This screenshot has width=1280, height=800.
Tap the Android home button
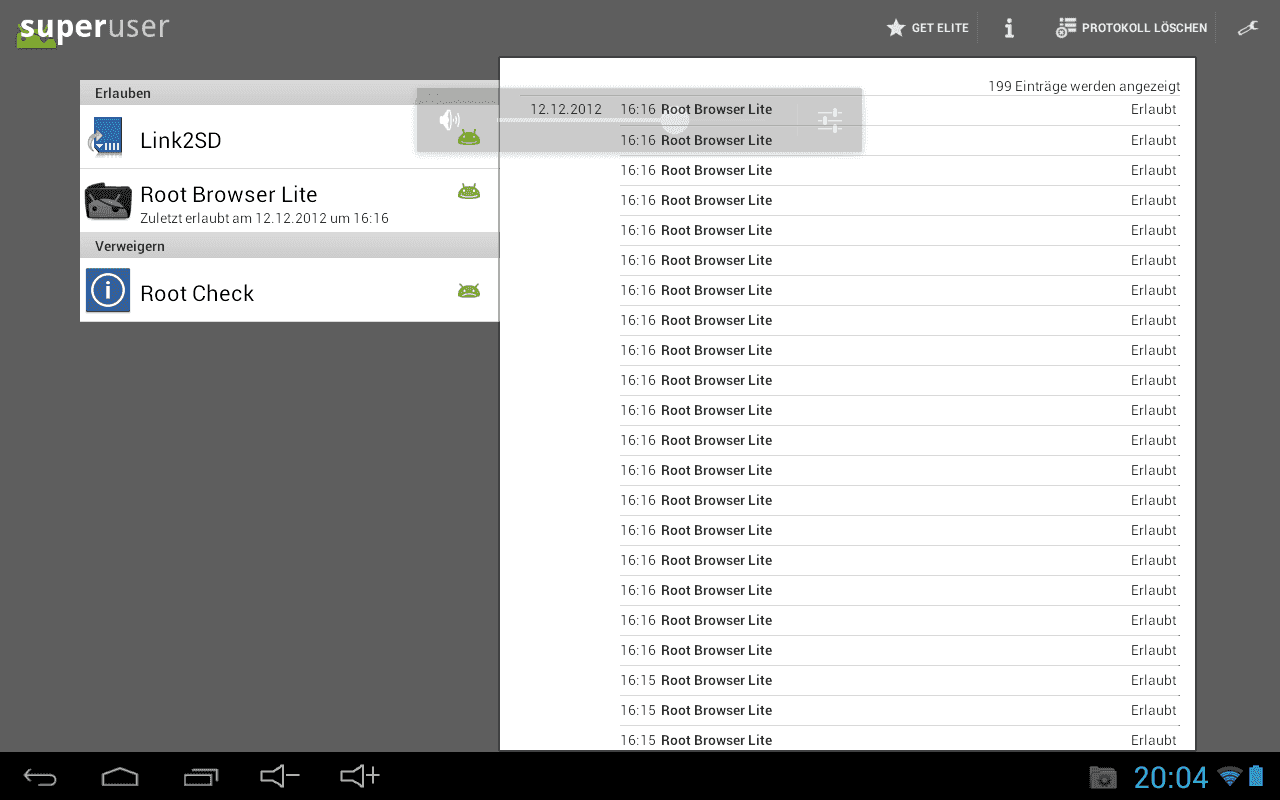point(120,776)
